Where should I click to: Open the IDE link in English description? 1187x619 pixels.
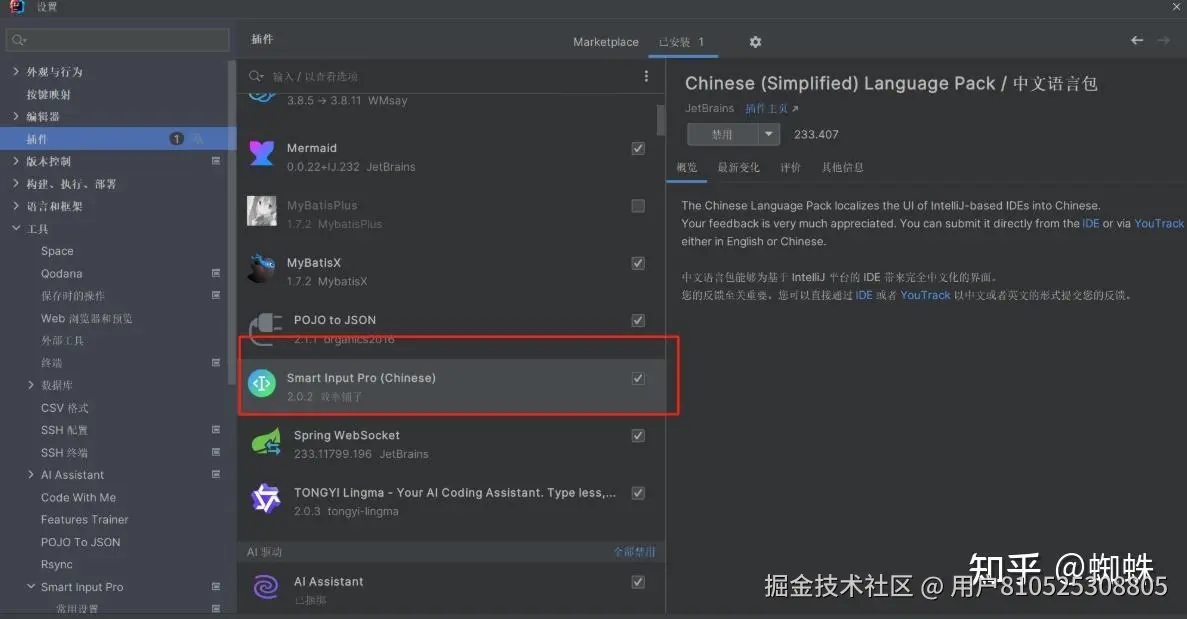[x=1091, y=223]
